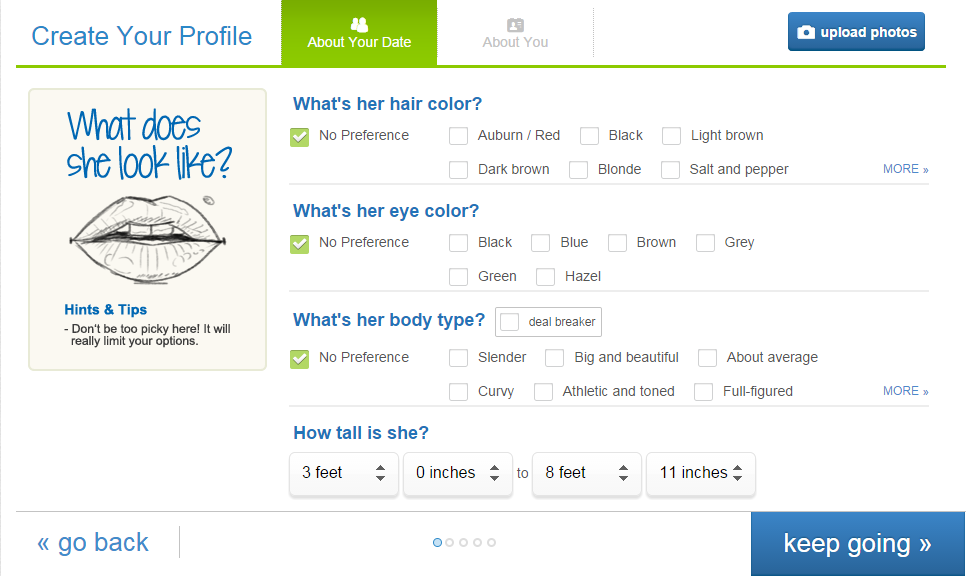Open MORE options for hair color

905,168
